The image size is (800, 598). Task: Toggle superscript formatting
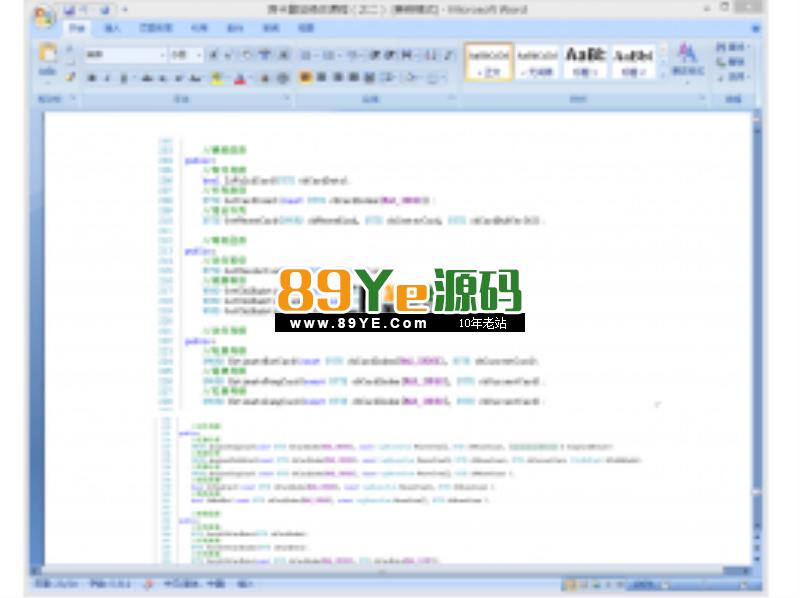click(179, 78)
